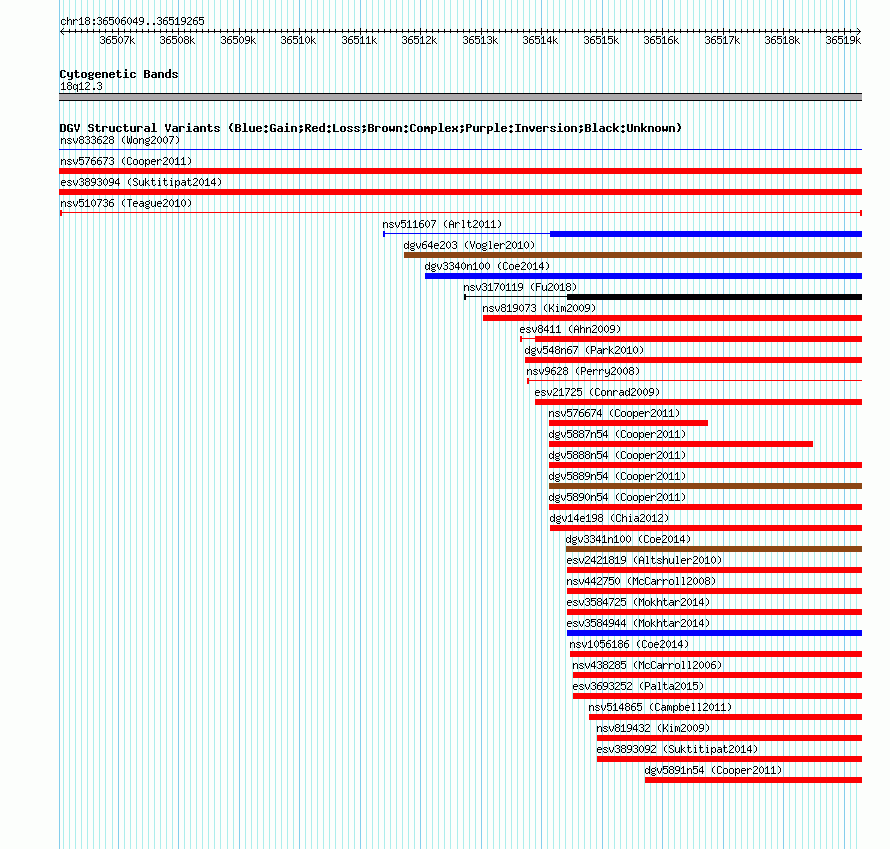Open nsv819073 (Kim2009) variant

(539, 308)
